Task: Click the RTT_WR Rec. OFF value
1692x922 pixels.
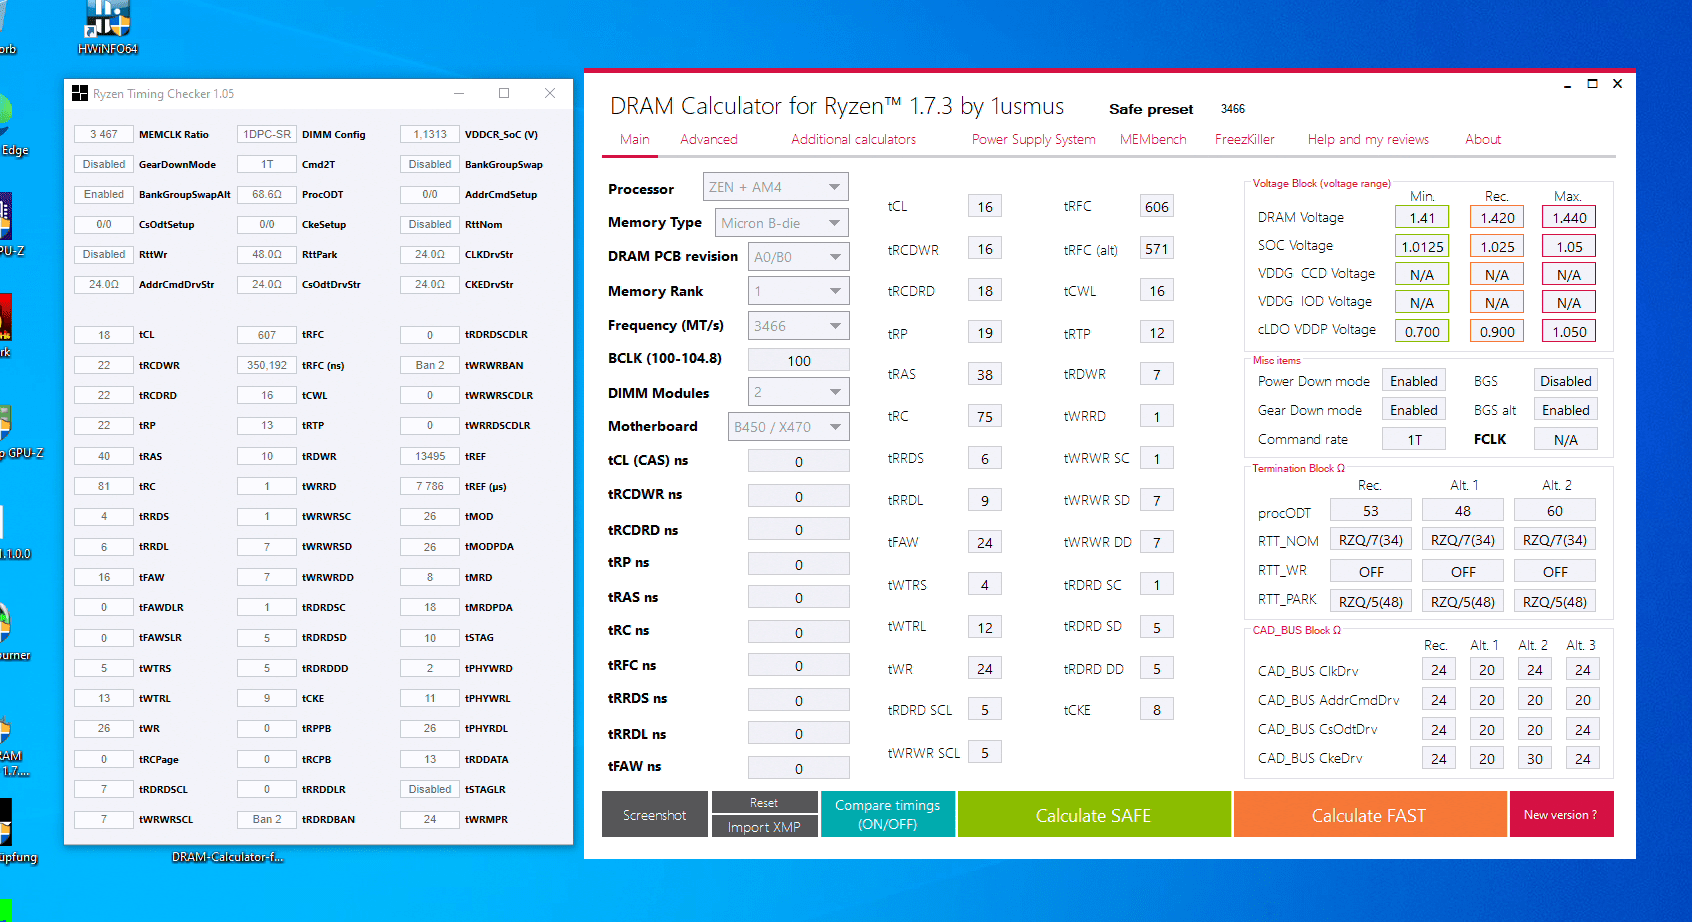Action: (1370, 571)
